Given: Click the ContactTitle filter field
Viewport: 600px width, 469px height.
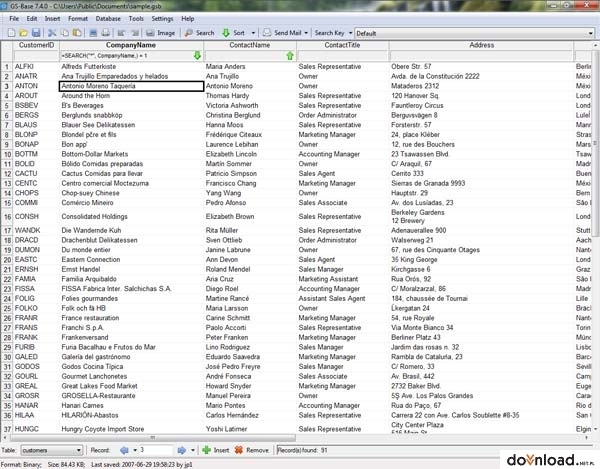Looking at the screenshot, I should point(342,56).
